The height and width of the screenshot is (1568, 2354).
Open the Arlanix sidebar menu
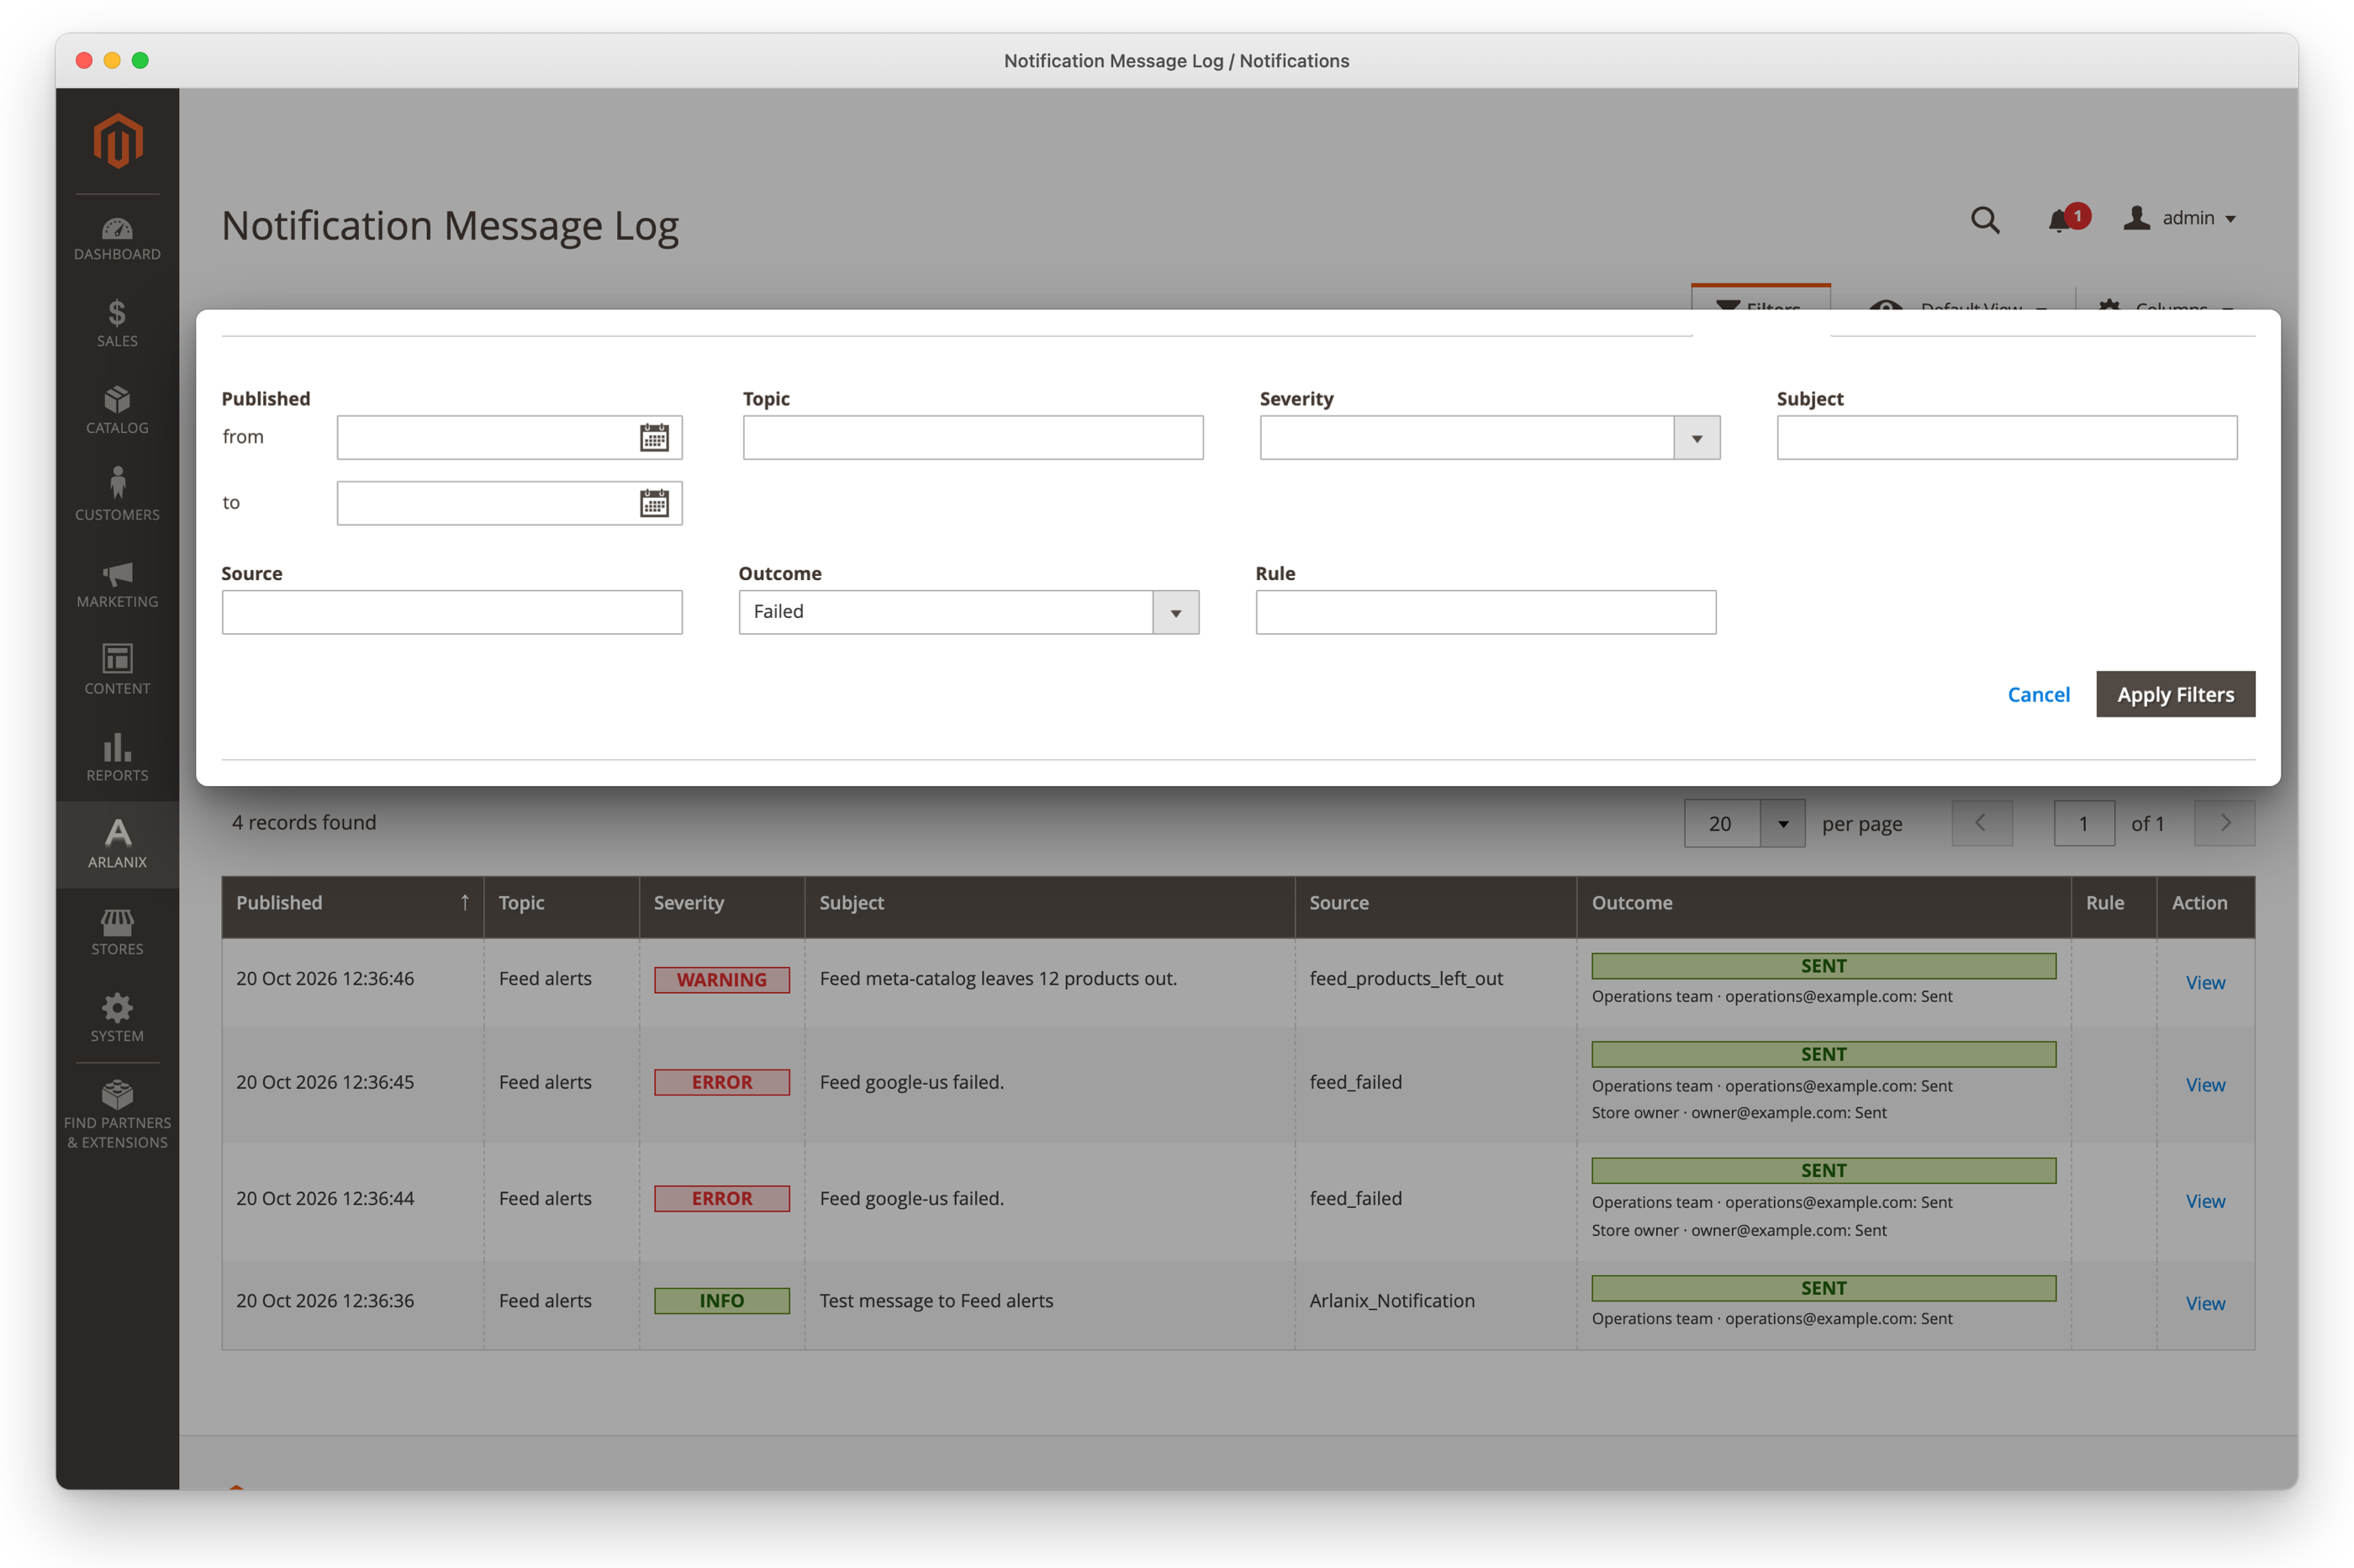click(117, 844)
